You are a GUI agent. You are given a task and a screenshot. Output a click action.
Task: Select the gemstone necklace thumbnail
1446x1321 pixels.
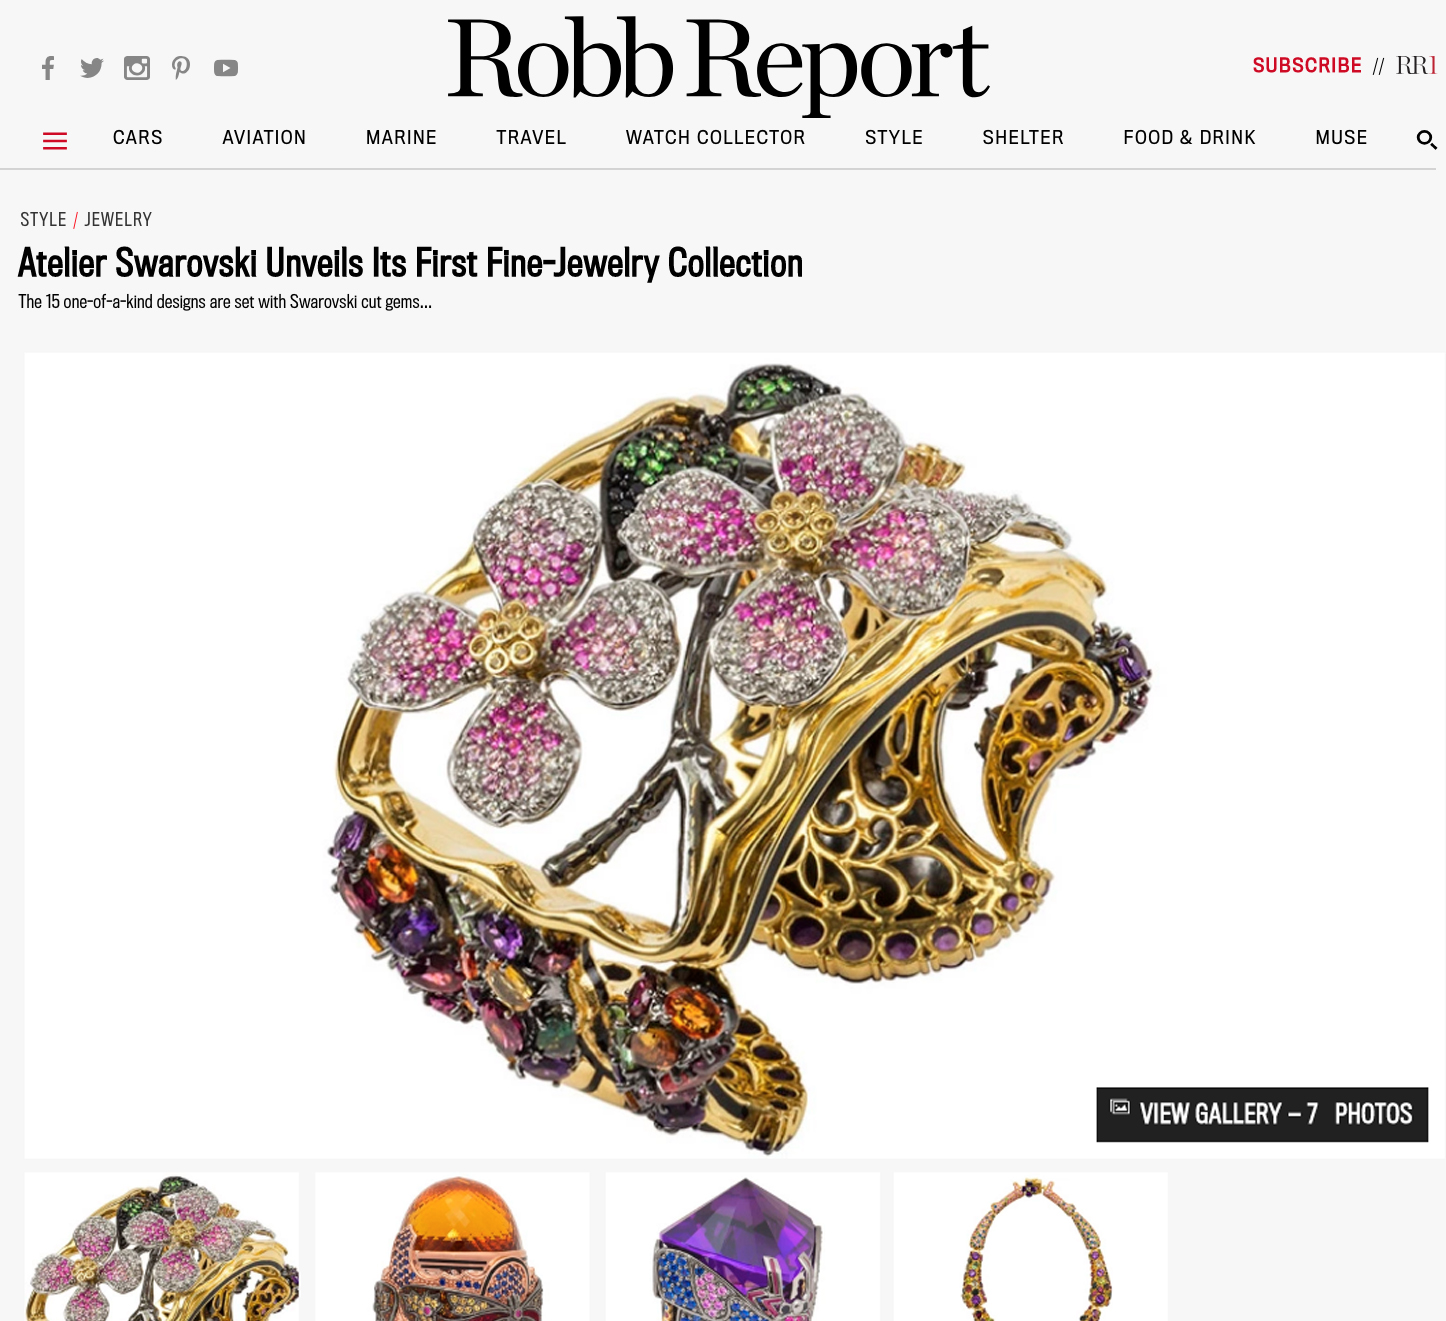coord(1031,1246)
